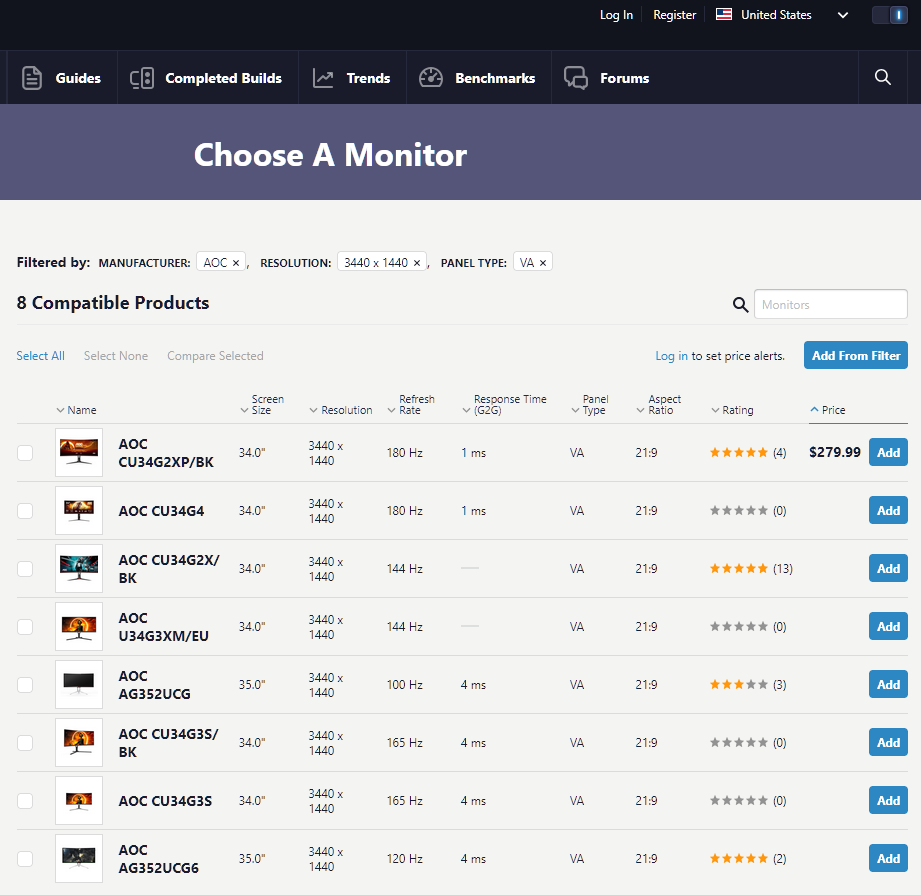Image resolution: width=921 pixels, height=895 pixels.
Task: Open Completed Builds label
Action: (x=223, y=78)
